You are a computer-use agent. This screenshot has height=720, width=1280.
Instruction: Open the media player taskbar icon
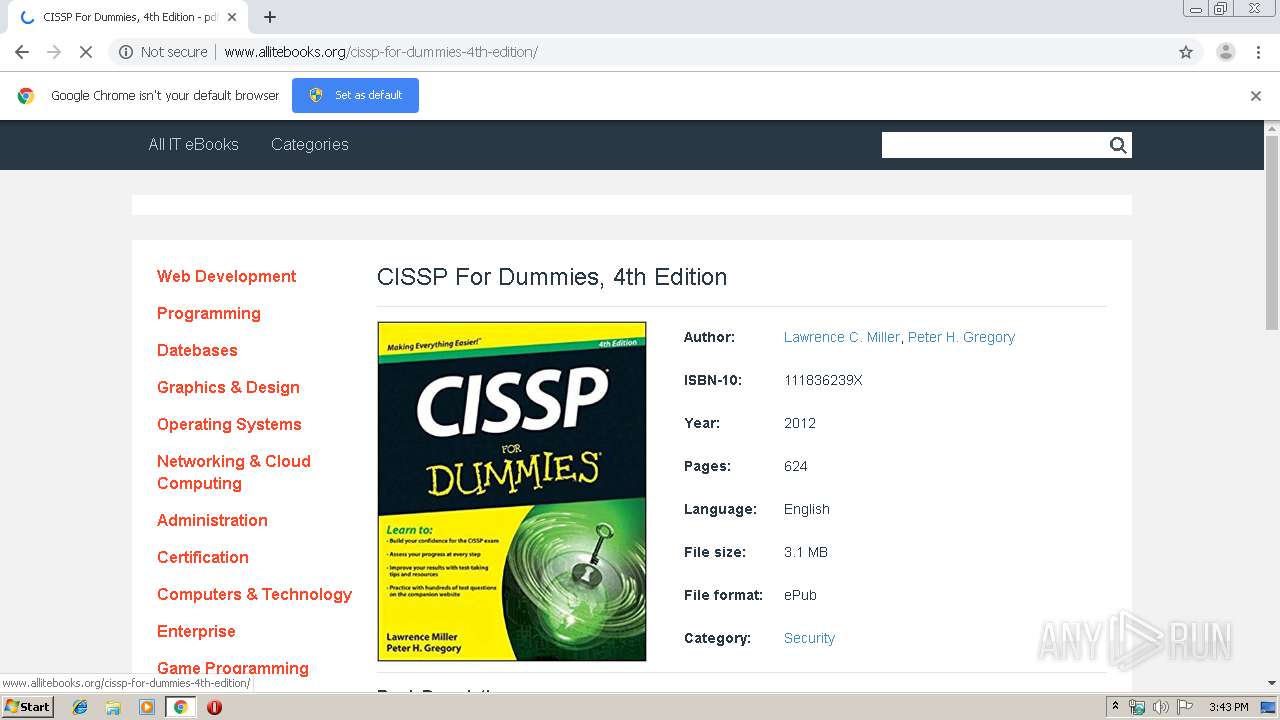pyautogui.click(x=147, y=707)
